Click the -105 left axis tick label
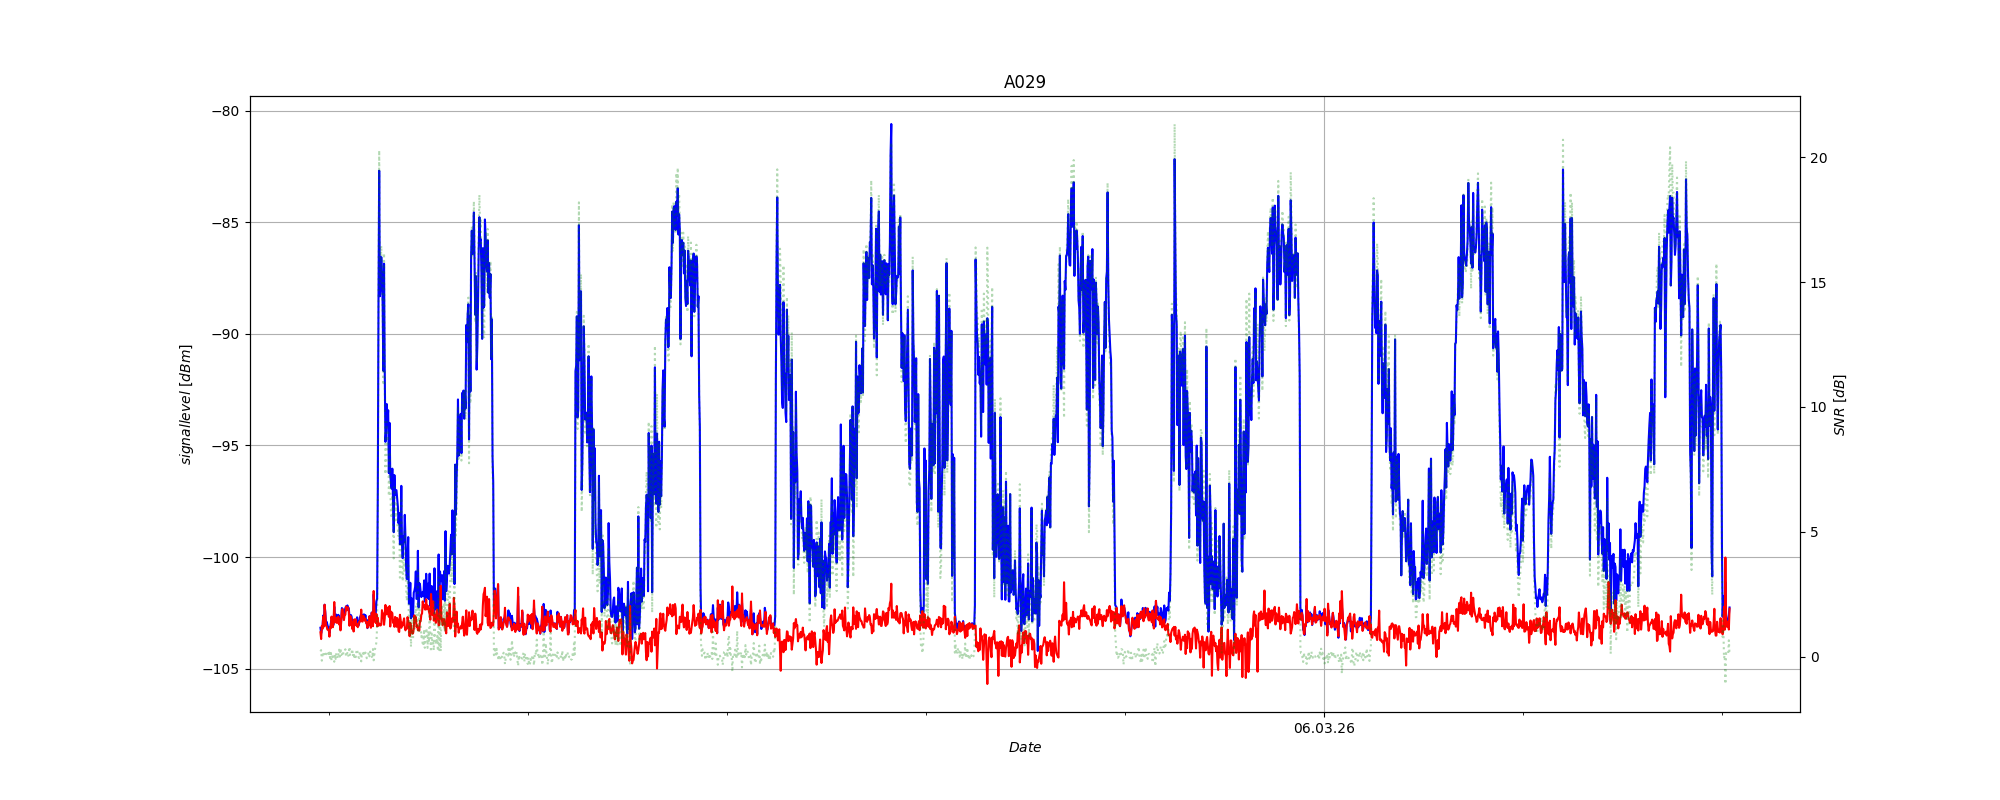Viewport: 2000px width, 800px height. pos(223,669)
